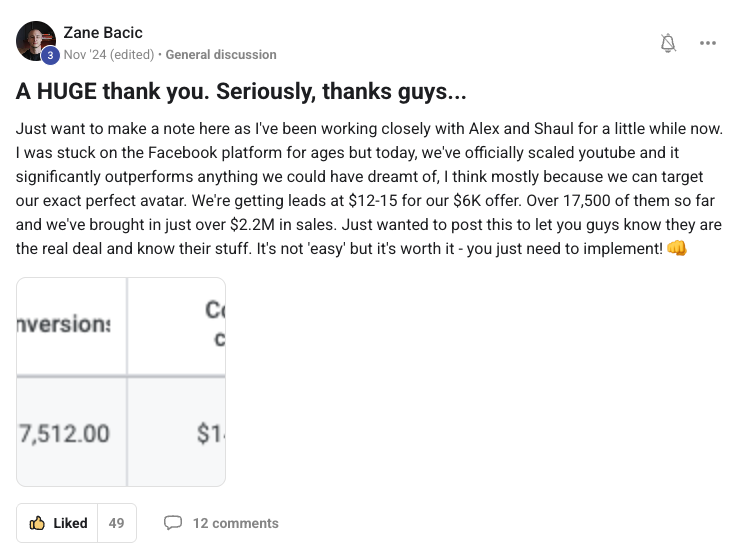This screenshot has width=750, height=558.
Task: Open the three-dot more options menu
Action: [708, 43]
